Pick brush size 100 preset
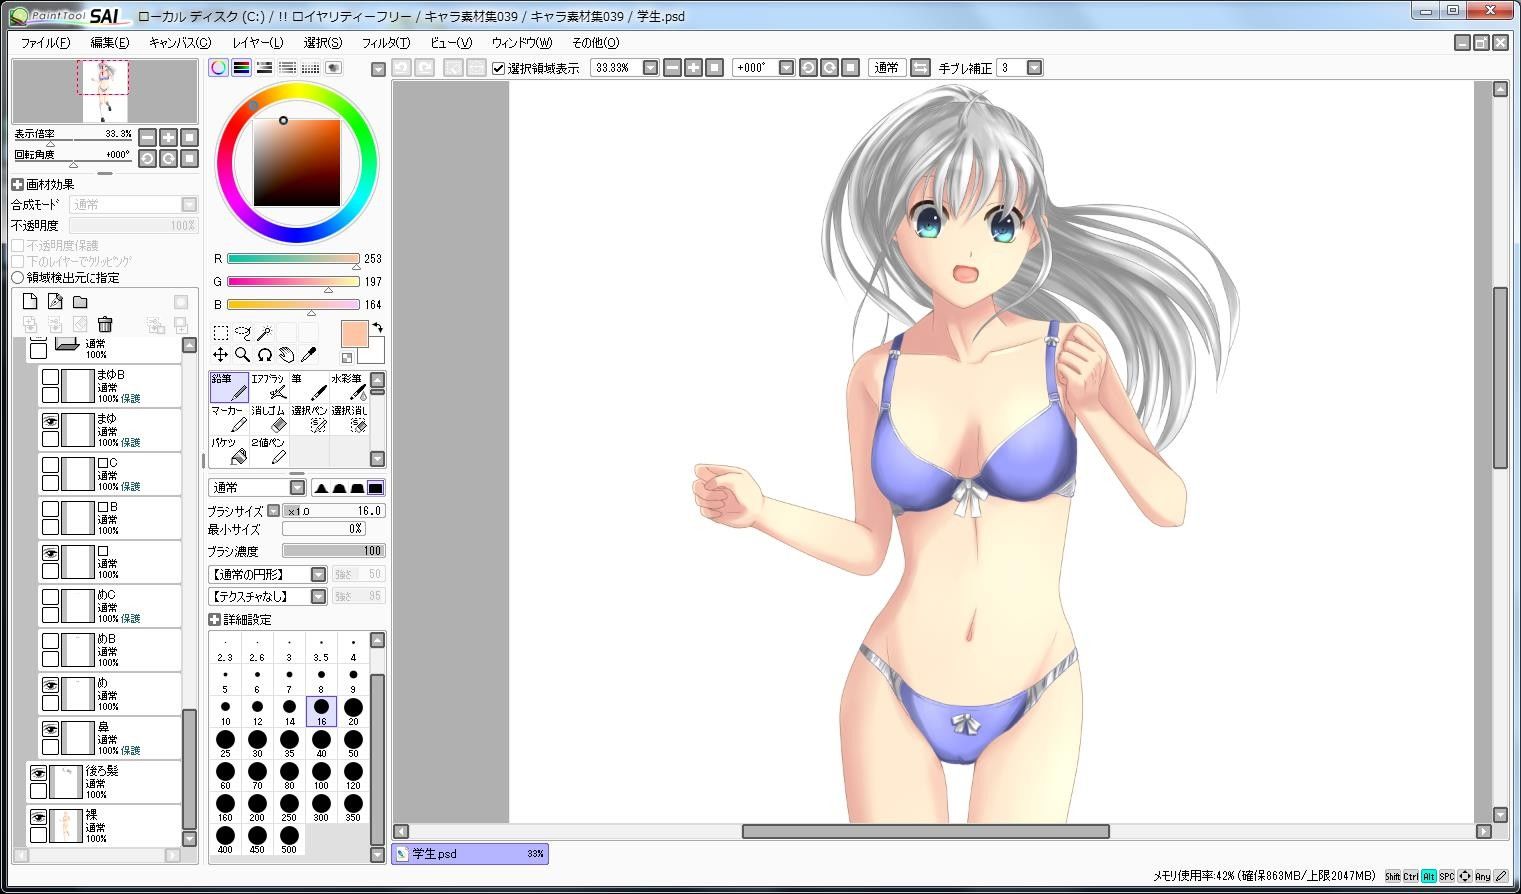The image size is (1521, 894). (321, 776)
